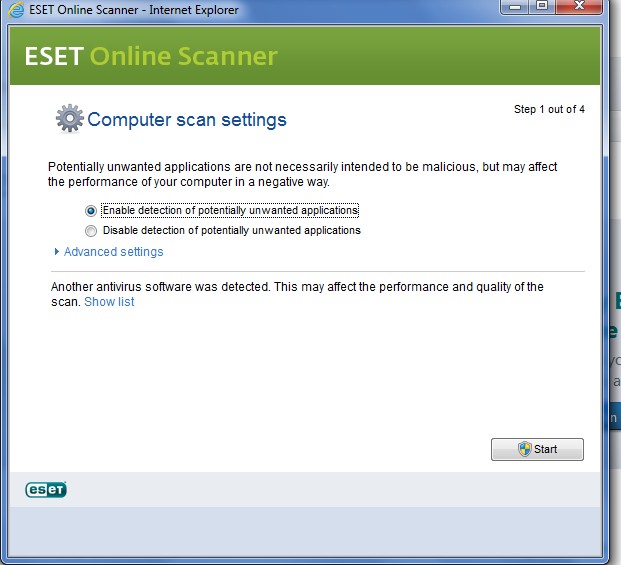This screenshot has width=621, height=565.
Task: Click the 'ESET Online Scanner' banner title
Action: [151, 56]
